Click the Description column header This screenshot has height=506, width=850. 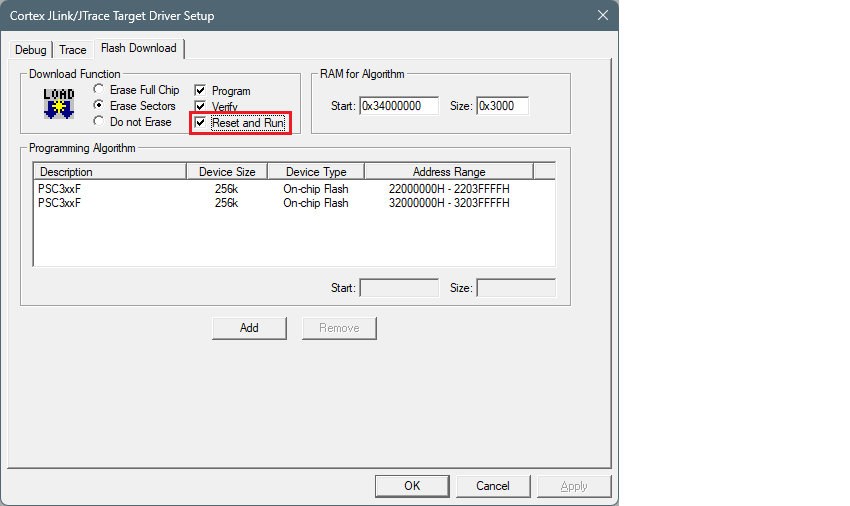tap(109, 172)
